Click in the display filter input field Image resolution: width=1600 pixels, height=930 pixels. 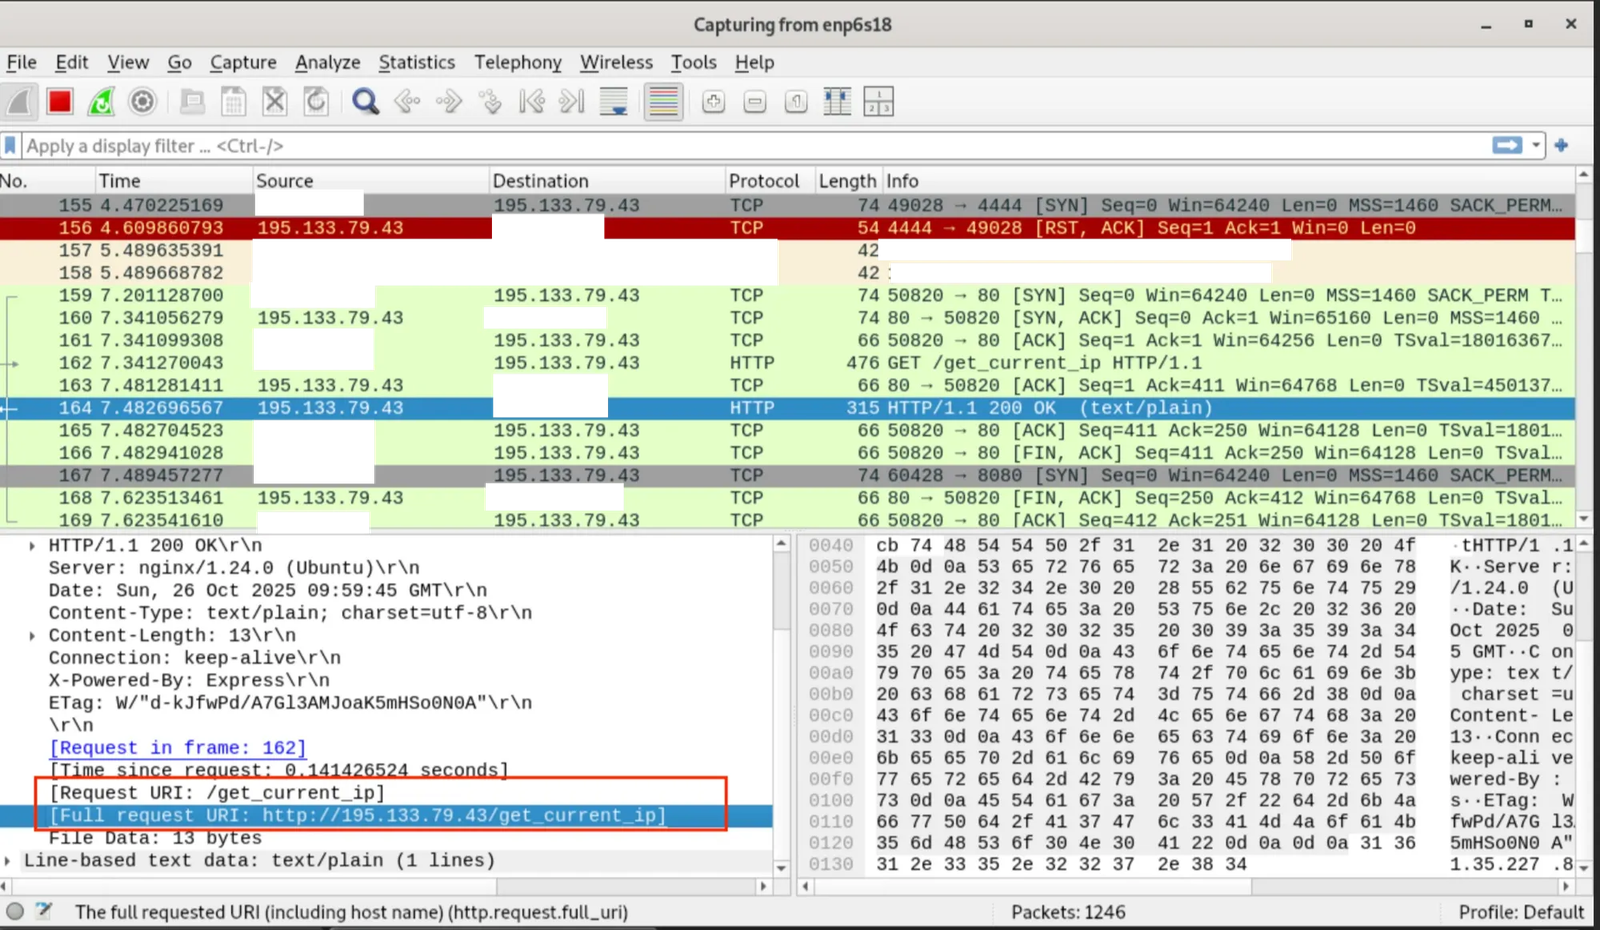pyautogui.click(x=755, y=146)
